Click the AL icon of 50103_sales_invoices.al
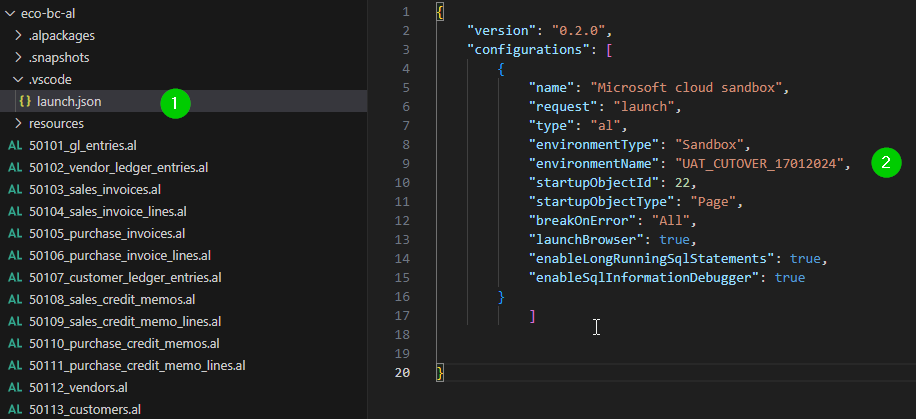This screenshot has width=916, height=419. tap(15, 190)
